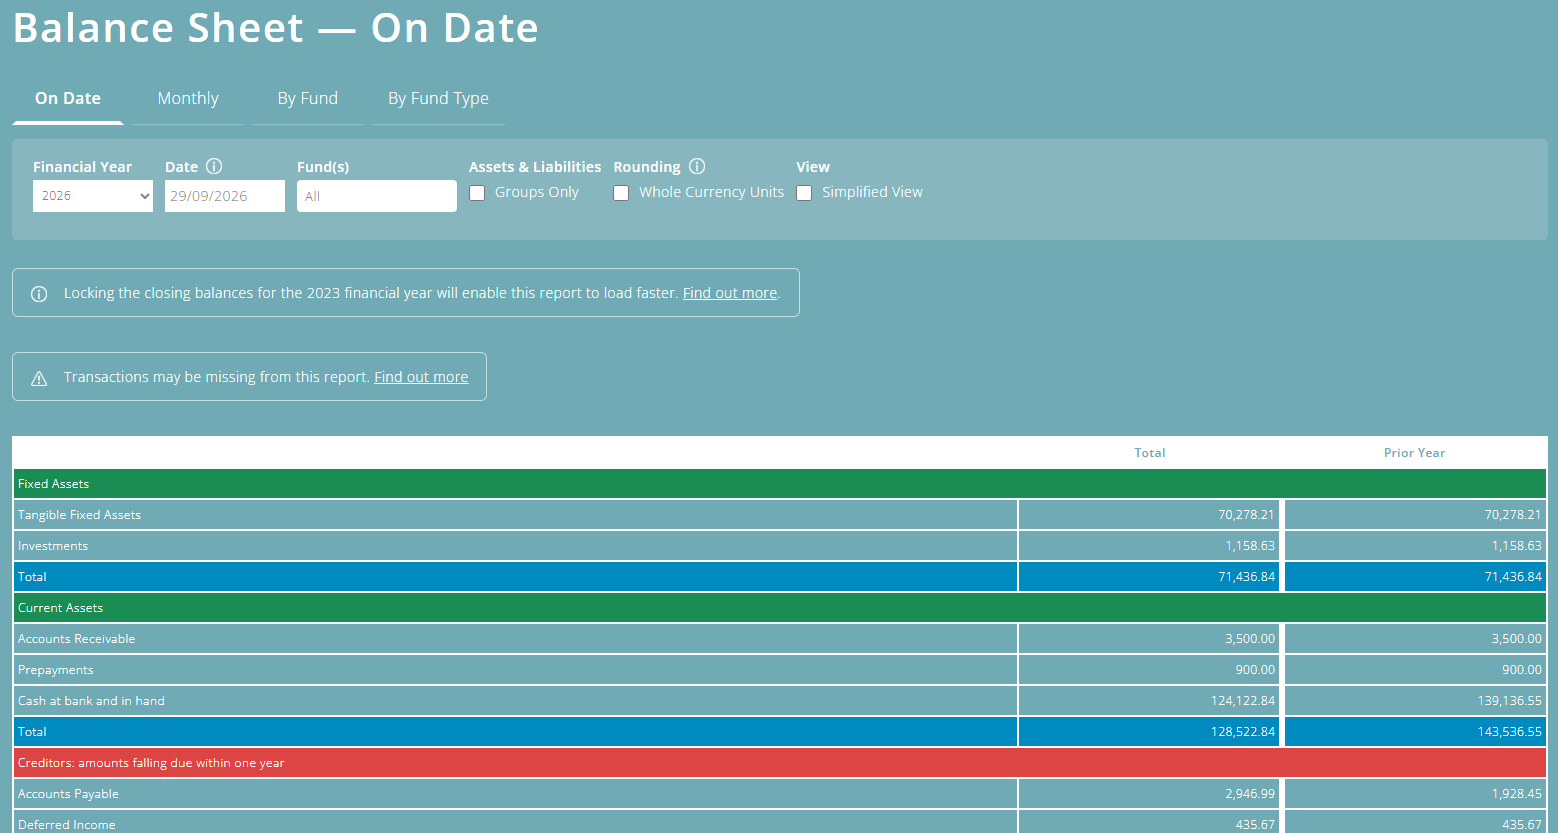Screen dimensions: 1558x833
Task: Click the Creditors: amounts falling due within one year header
Action: click(x=780, y=763)
